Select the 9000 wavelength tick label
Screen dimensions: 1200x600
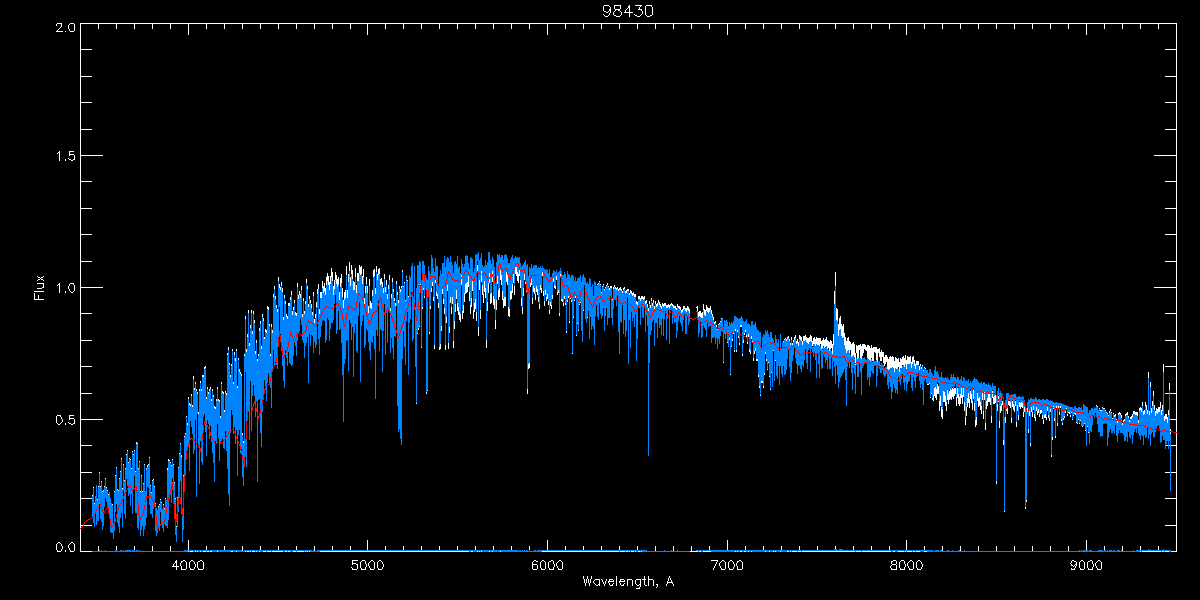[x=1087, y=563]
